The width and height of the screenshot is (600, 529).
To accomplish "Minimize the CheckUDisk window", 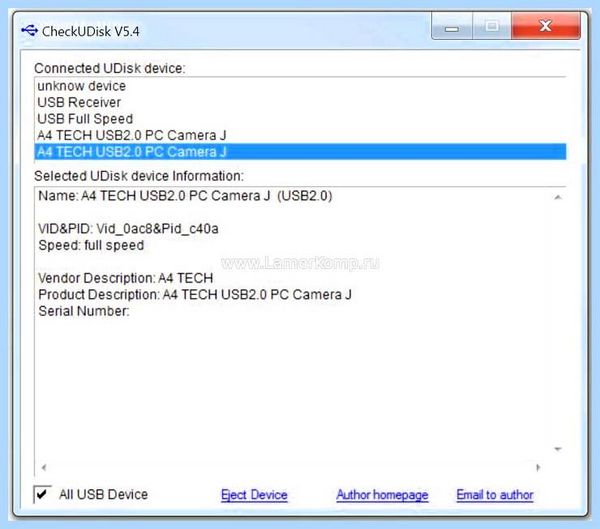I will (452, 26).
